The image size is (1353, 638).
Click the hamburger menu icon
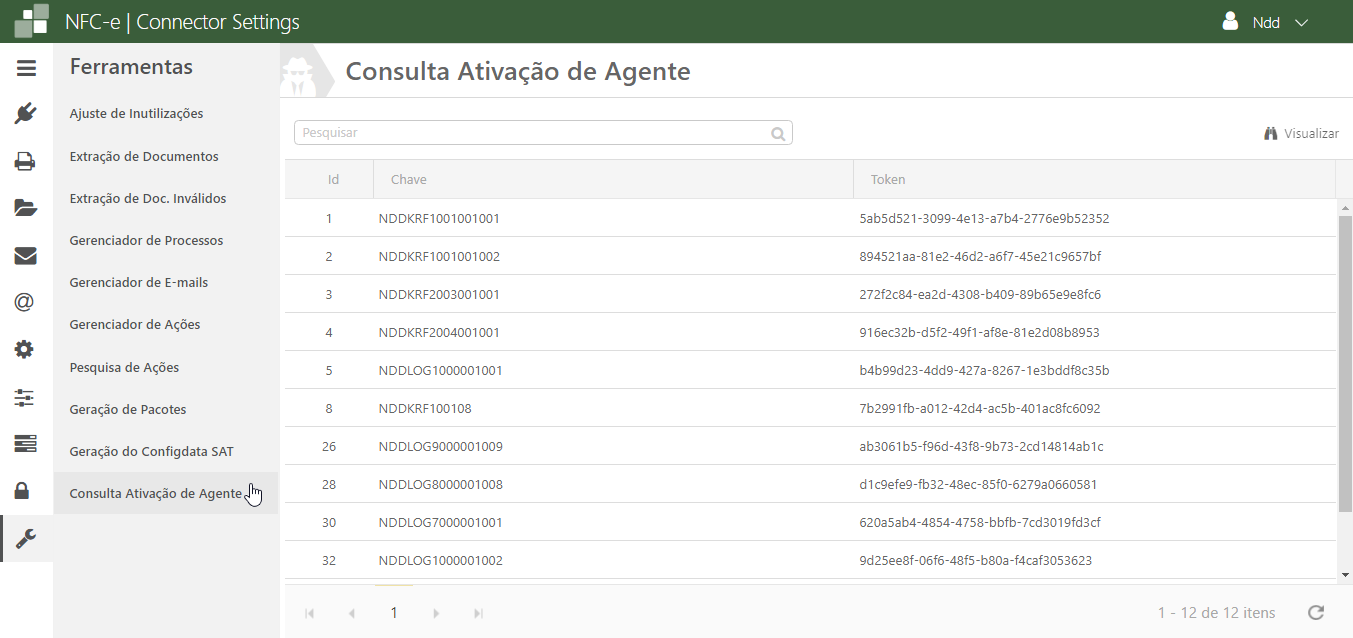point(26,68)
